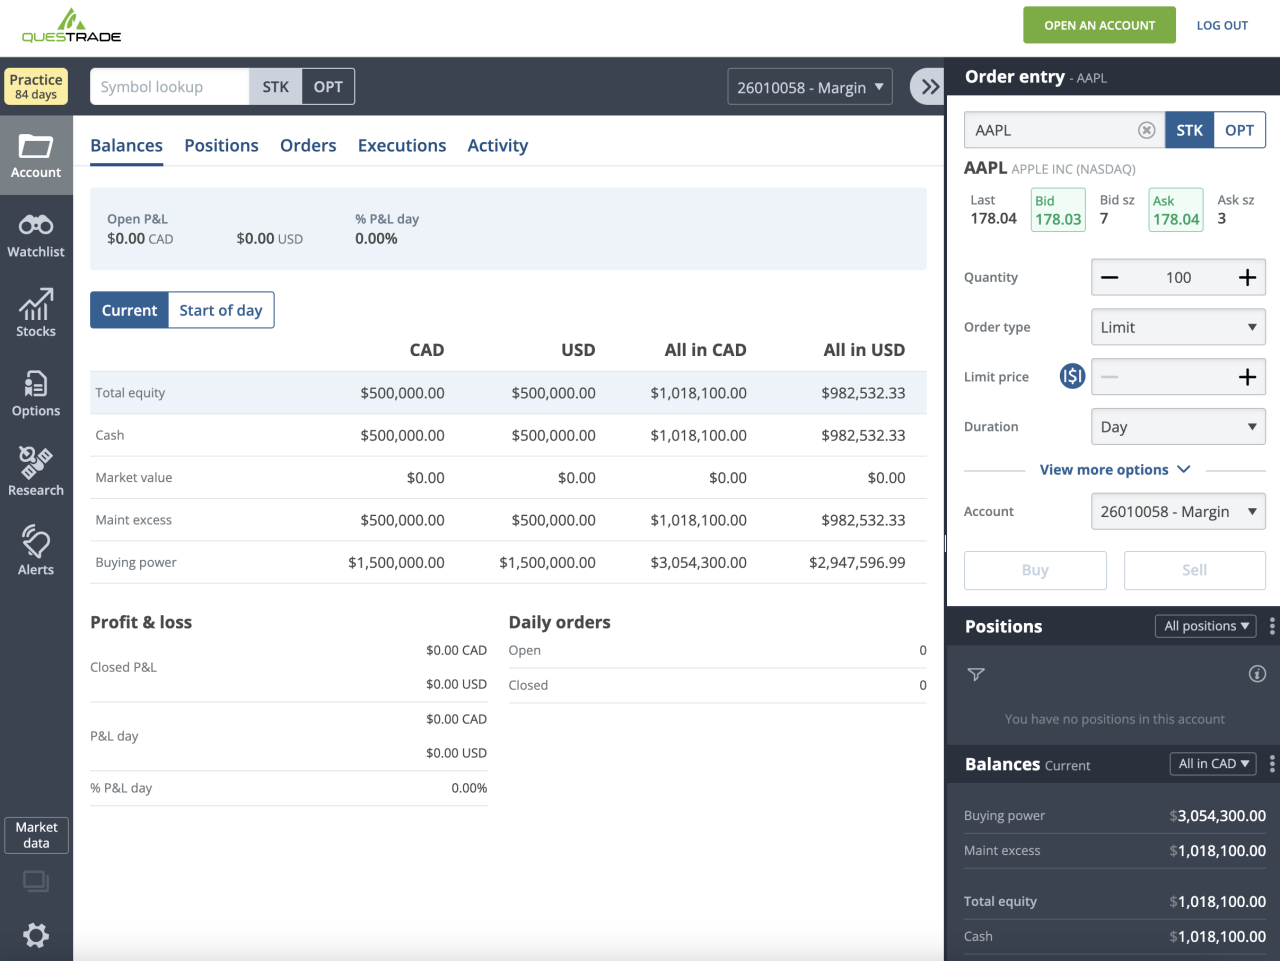Image resolution: width=1280 pixels, height=961 pixels.
Task: Open the Account sidebar section
Action: point(36,155)
